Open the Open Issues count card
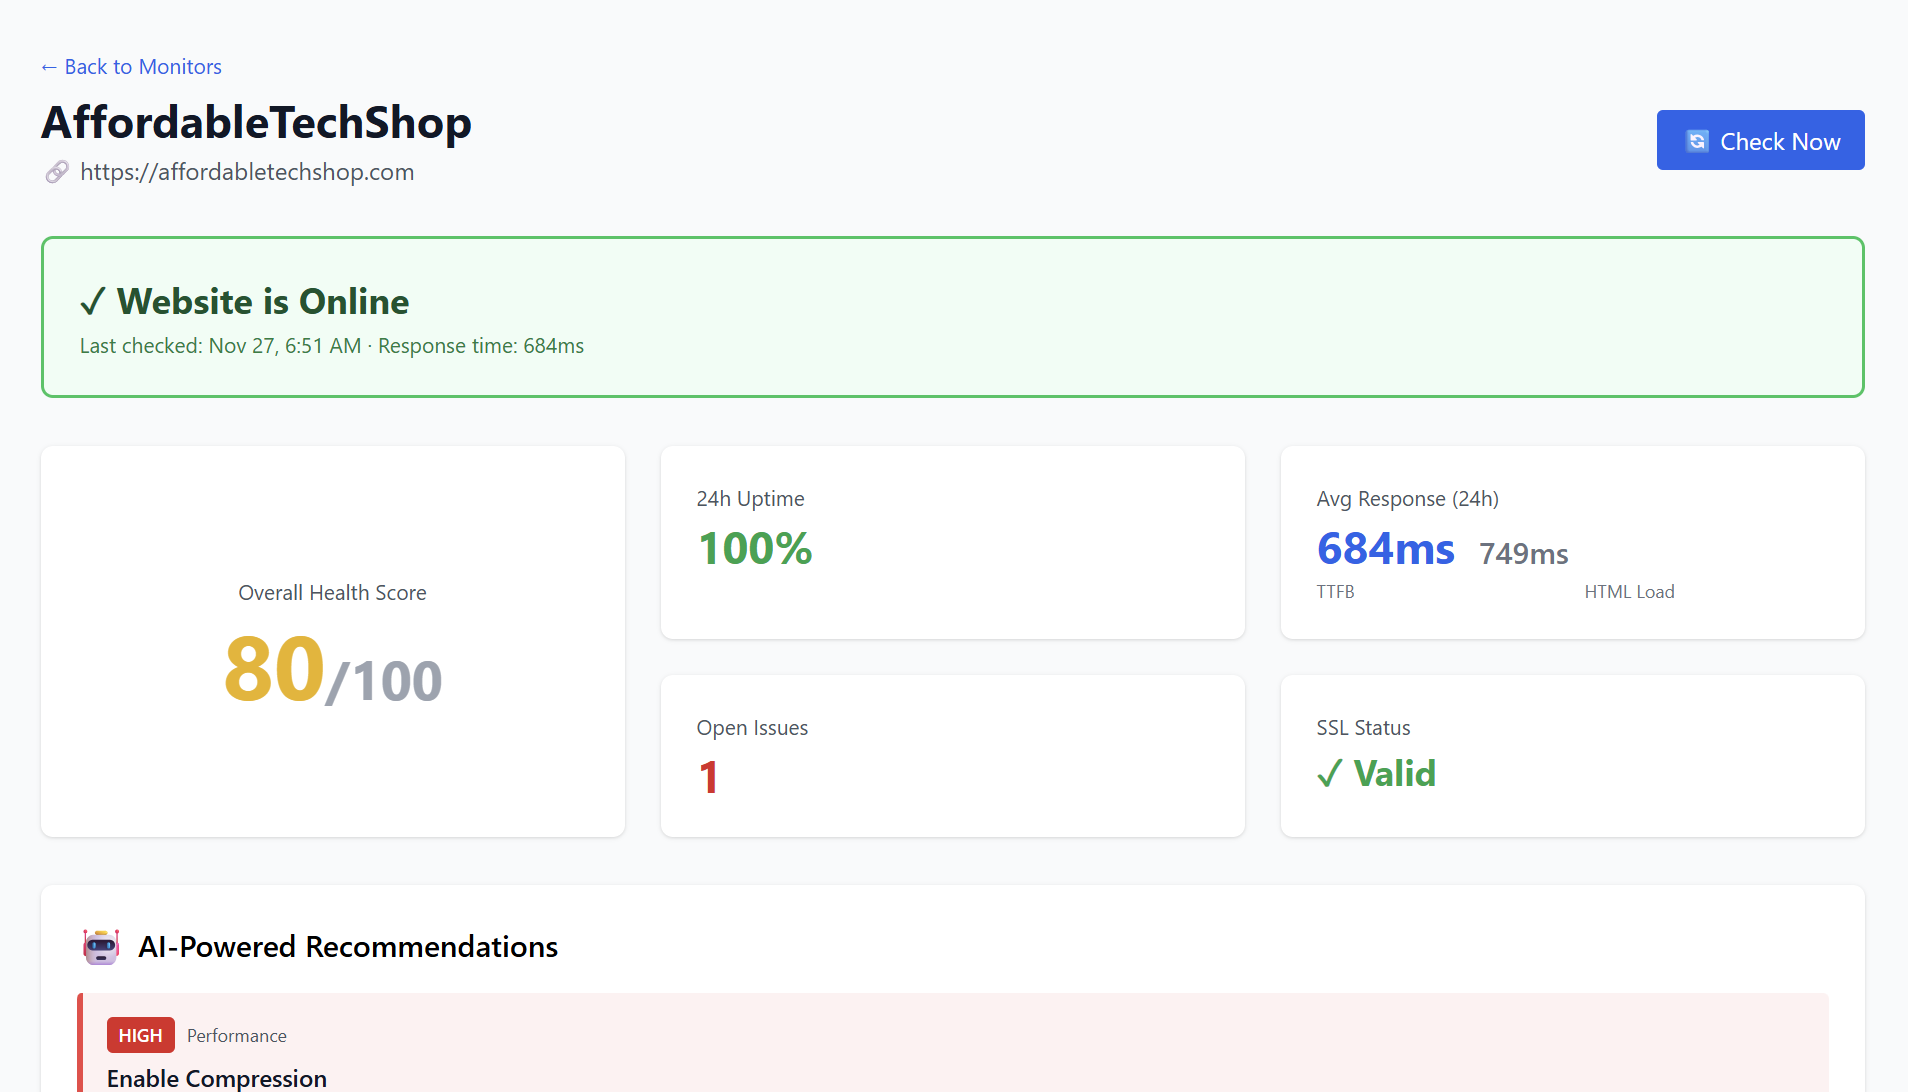1908x1092 pixels. tap(951, 755)
